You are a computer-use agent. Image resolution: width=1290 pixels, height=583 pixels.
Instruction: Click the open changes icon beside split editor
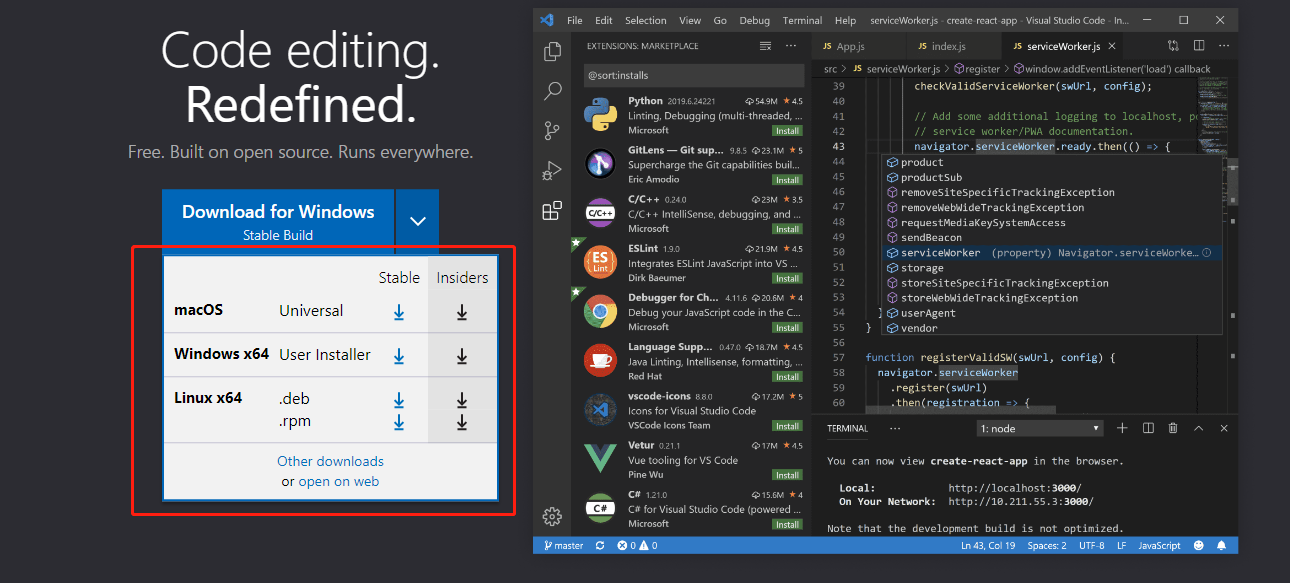point(1173,46)
